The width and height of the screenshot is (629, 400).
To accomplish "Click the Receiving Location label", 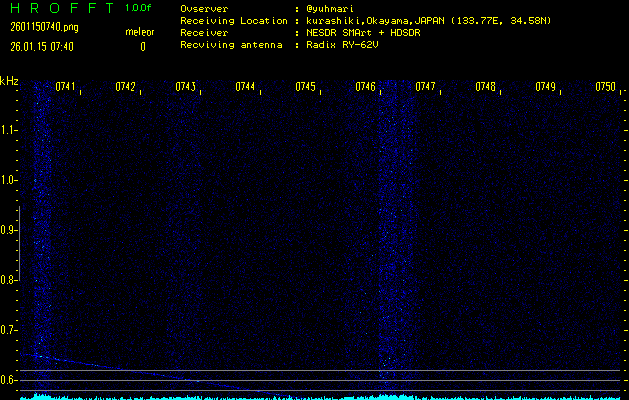I will (x=234, y=21).
